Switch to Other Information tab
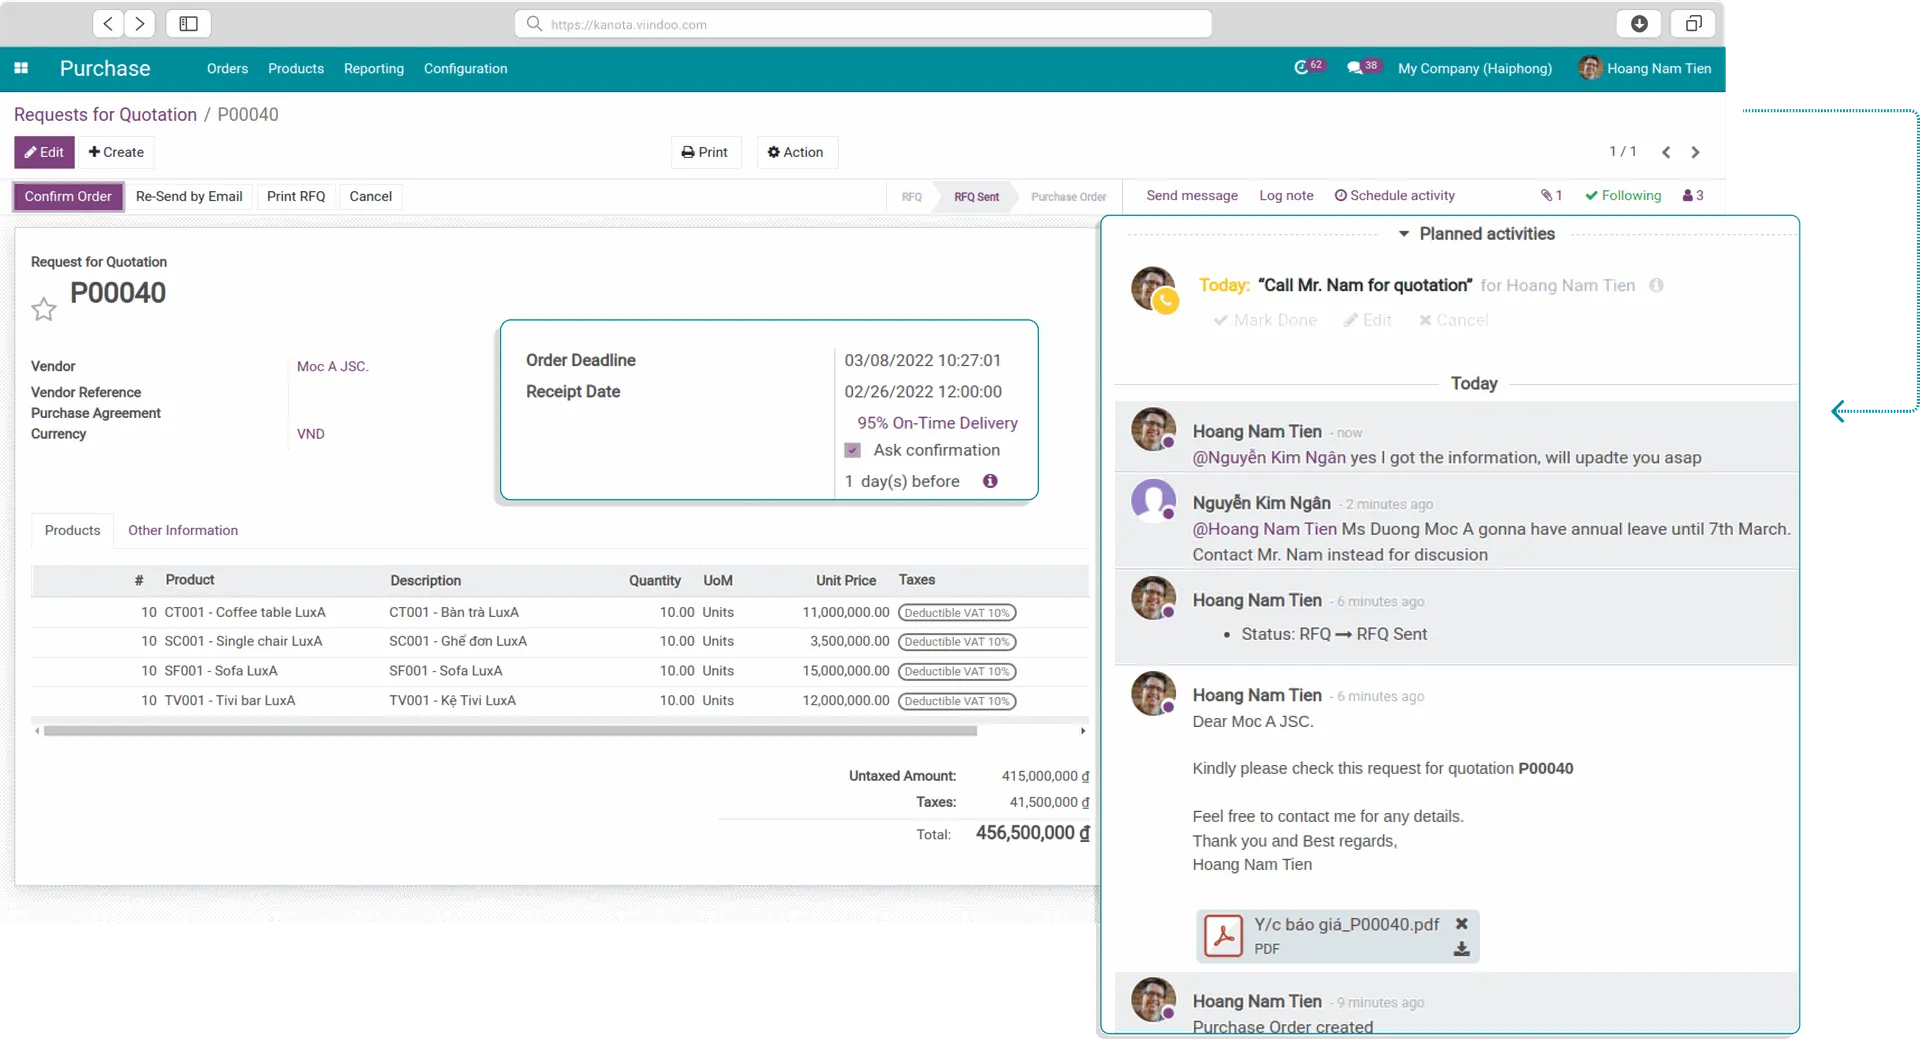The image size is (1920, 1042). tap(183, 530)
